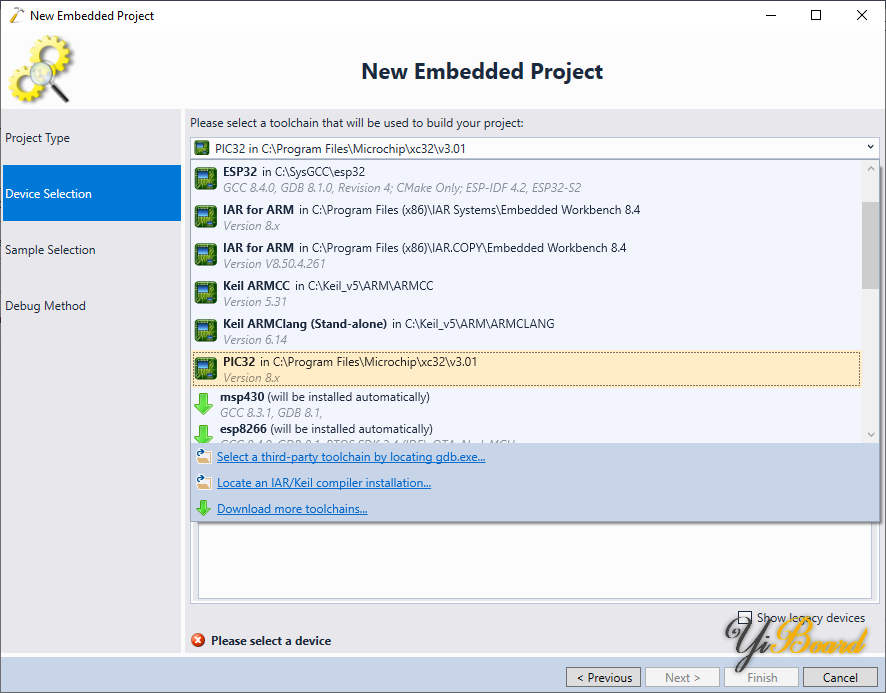Screen dimensions: 886x693
Task: Click the ESP32 toolchain board icon
Action: point(206,179)
